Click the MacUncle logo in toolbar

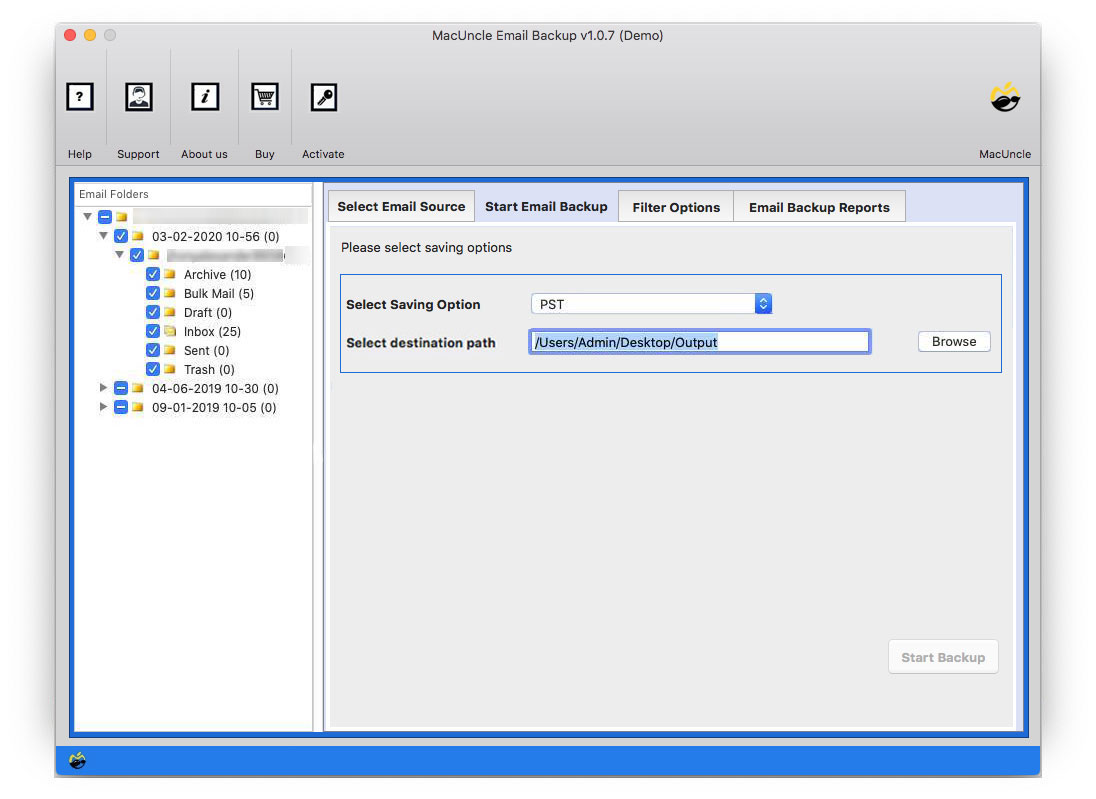click(1004, 98)
